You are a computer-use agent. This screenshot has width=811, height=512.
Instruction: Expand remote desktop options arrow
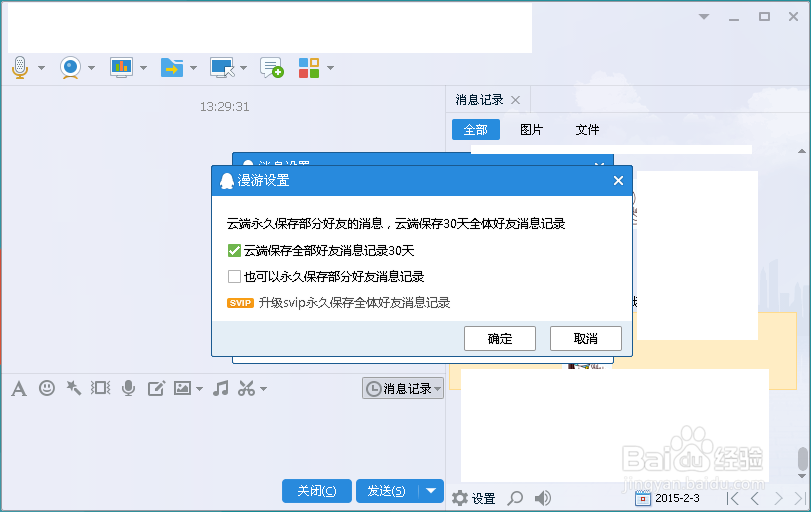point(244,68)
